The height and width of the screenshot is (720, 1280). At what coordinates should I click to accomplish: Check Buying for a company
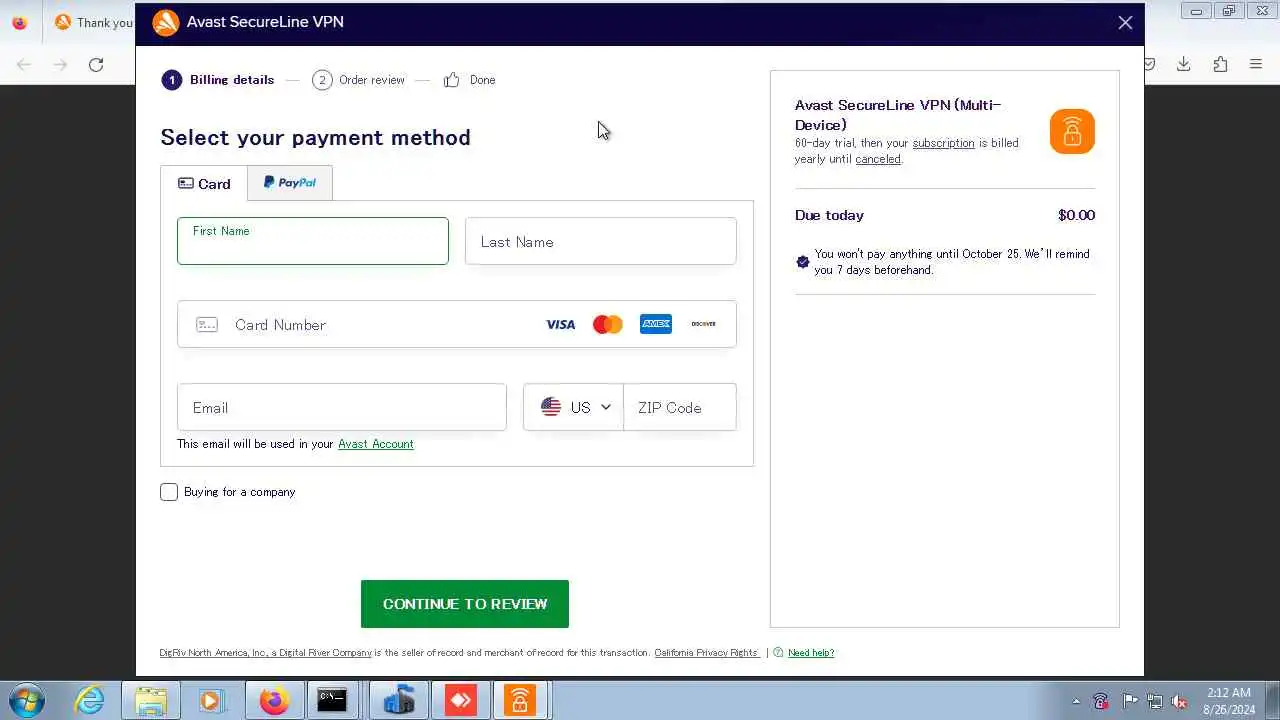[x=169, y=492]
